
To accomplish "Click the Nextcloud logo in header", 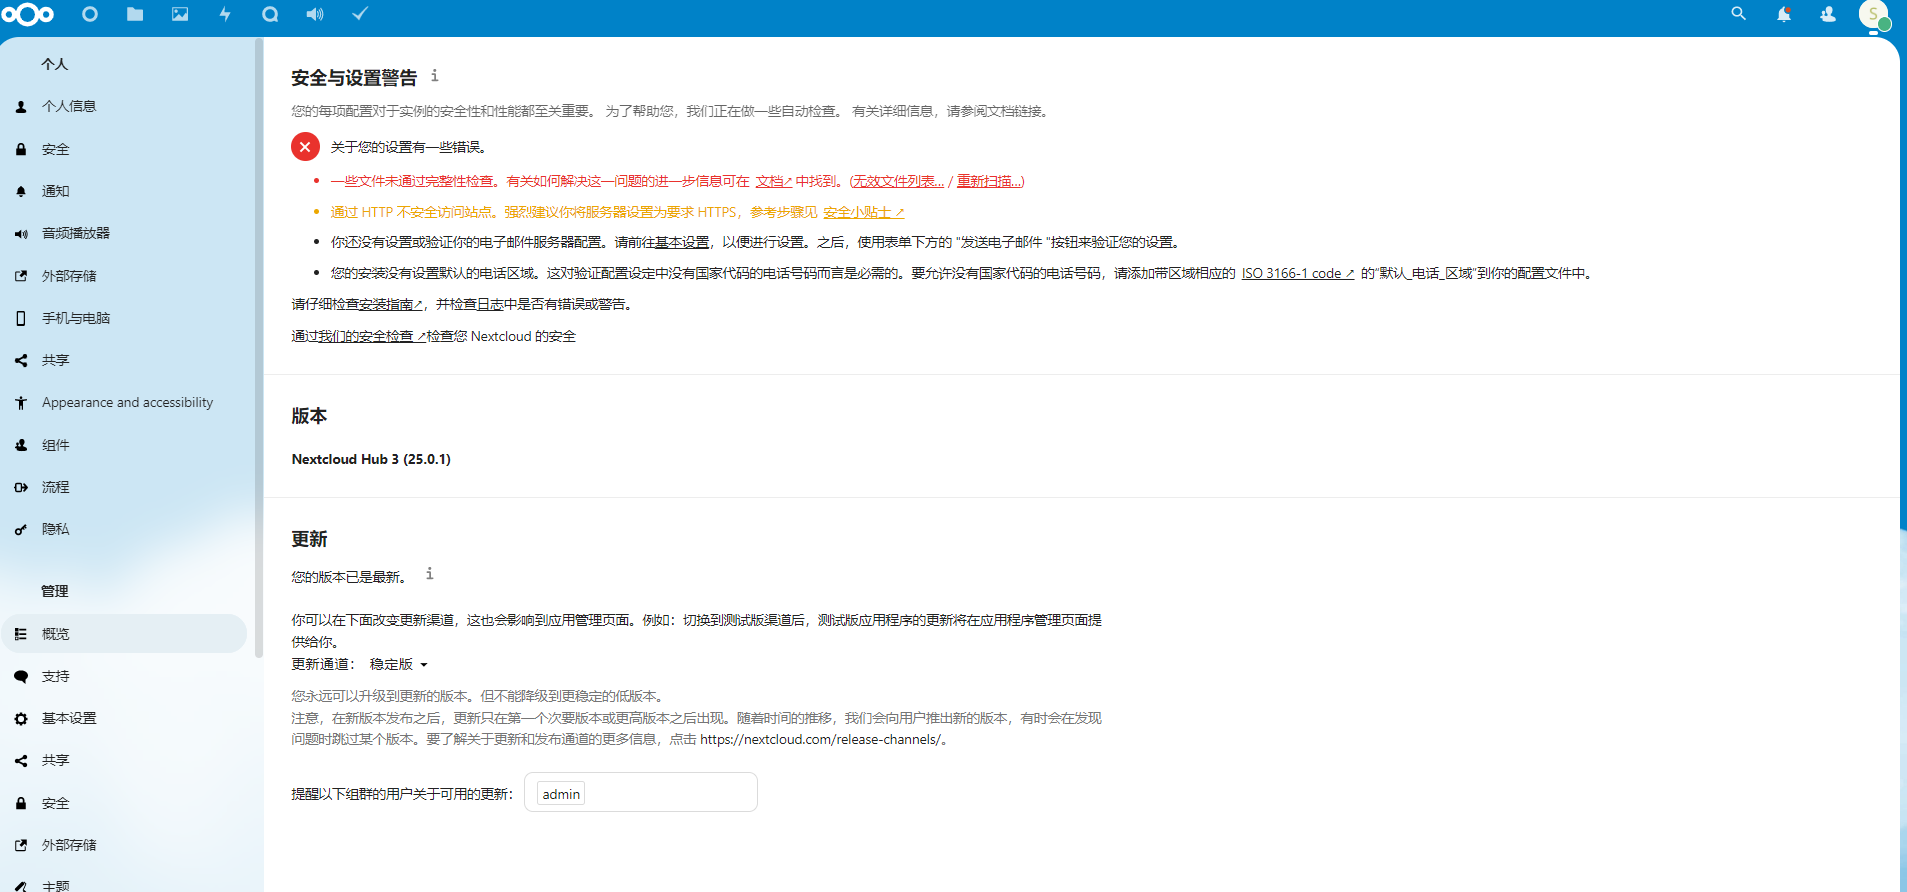I will coord(28,14).
